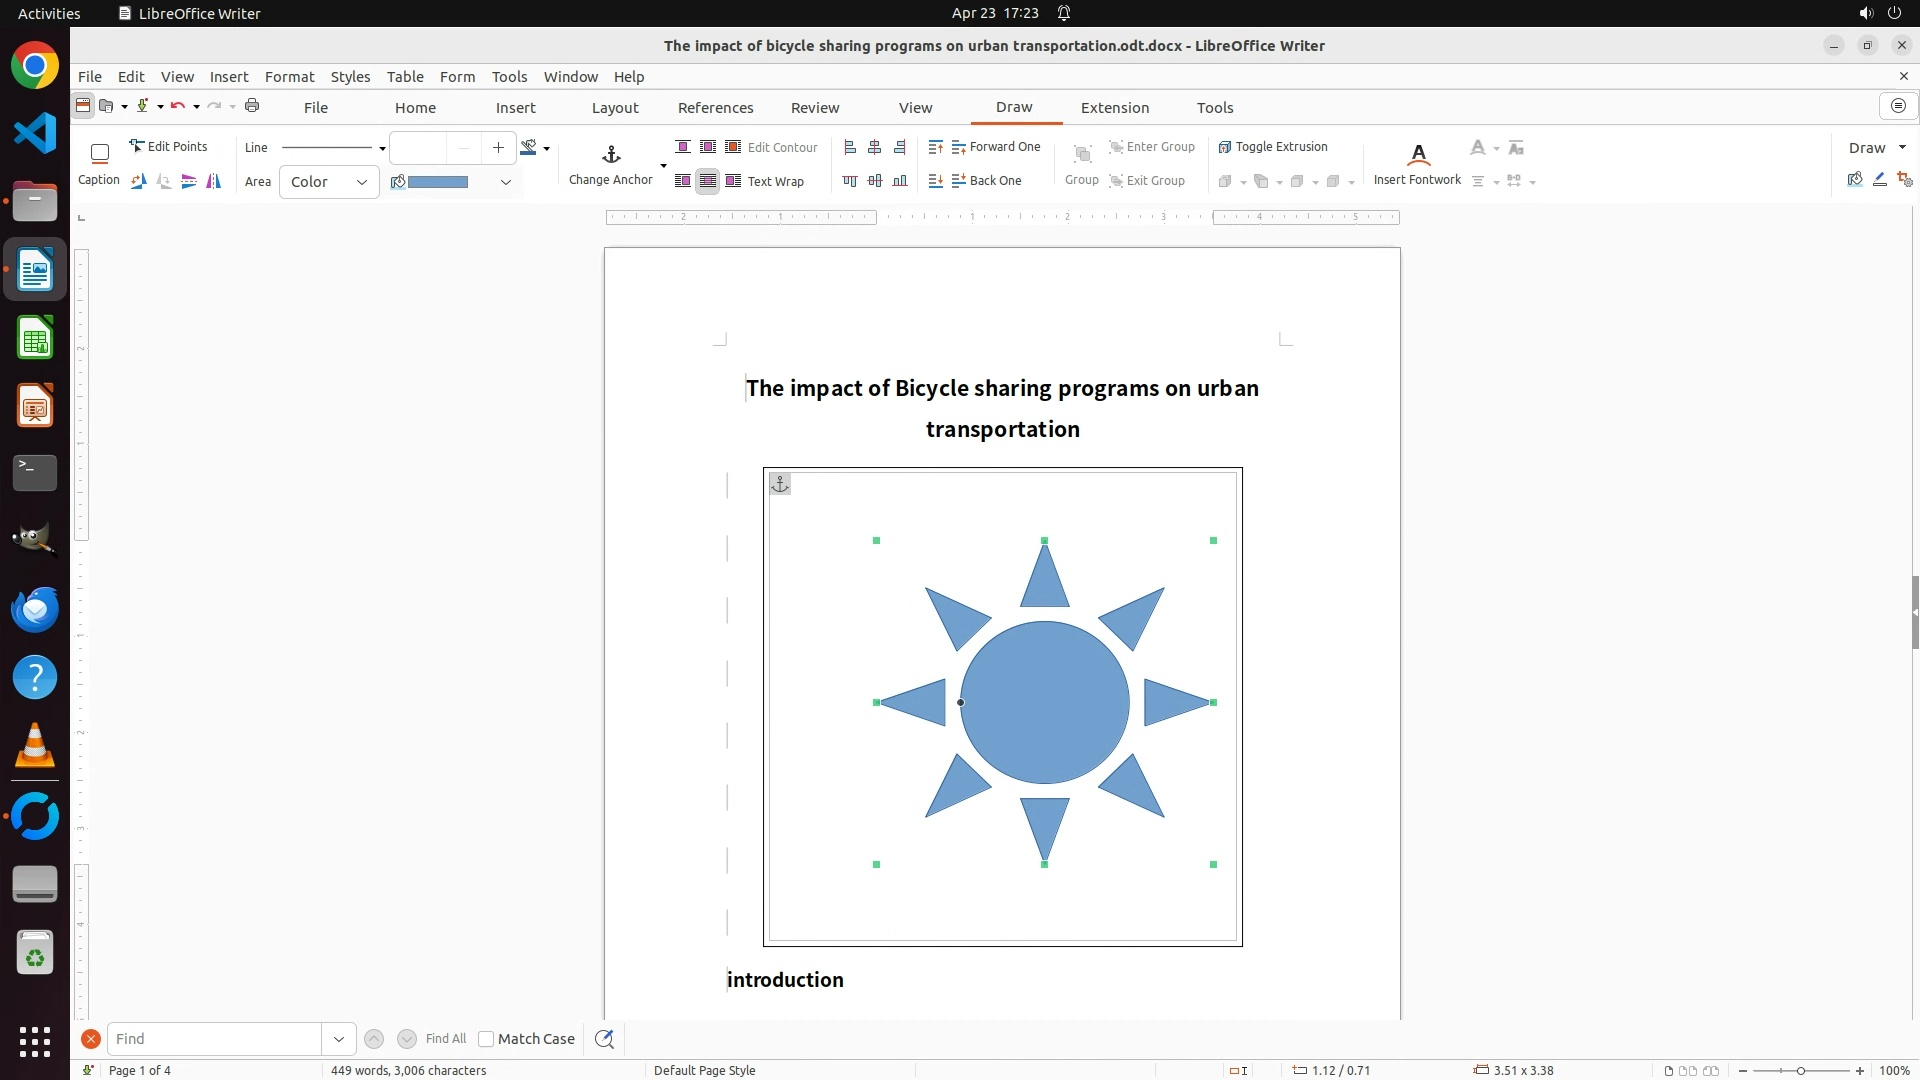The height and width of the screenshot is (1080, 1920).
Task: Toggle the Text Wrap option
Action: pos(765,181)
